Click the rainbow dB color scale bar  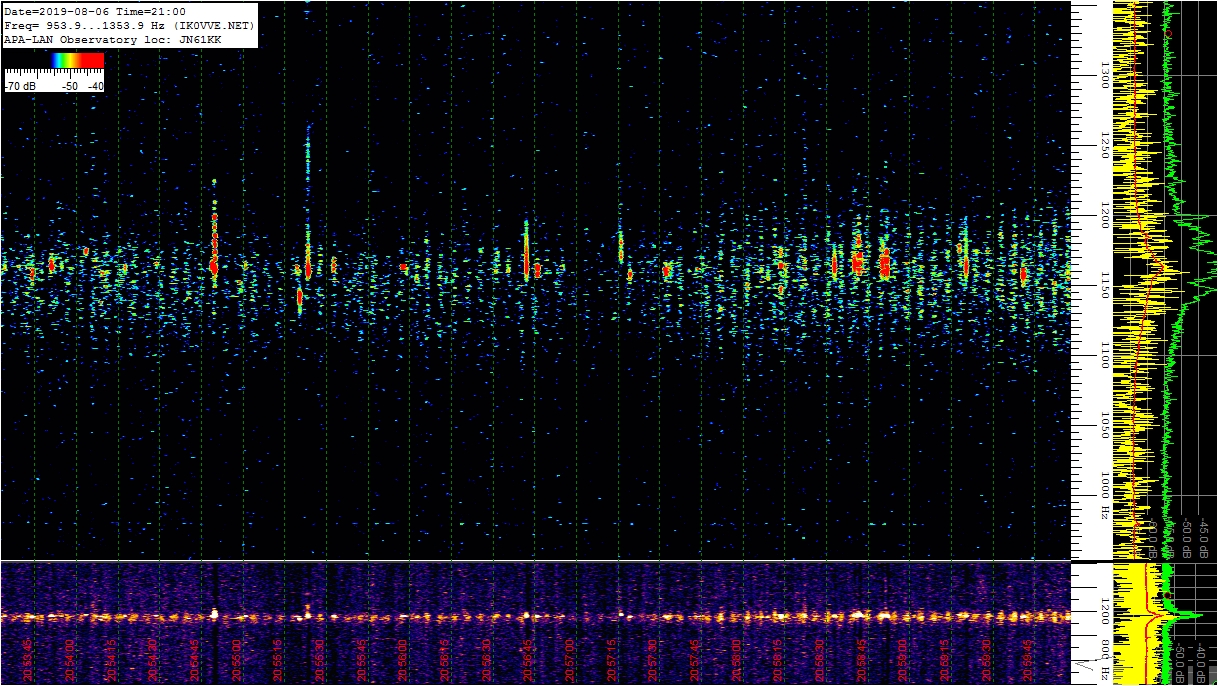[53, 60]
